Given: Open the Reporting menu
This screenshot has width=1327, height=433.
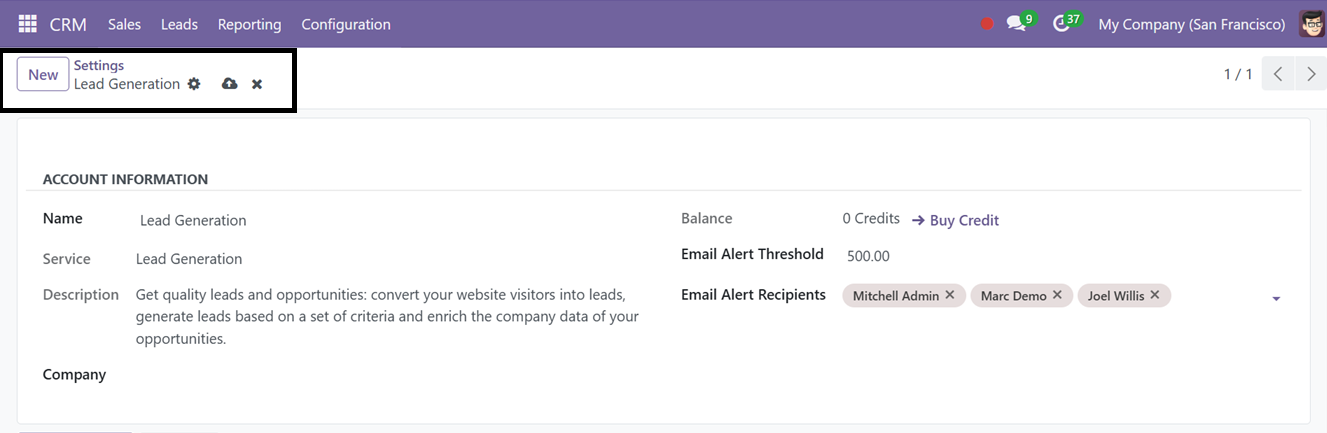Looking at the screenshot, I should [x=249, y=24].
